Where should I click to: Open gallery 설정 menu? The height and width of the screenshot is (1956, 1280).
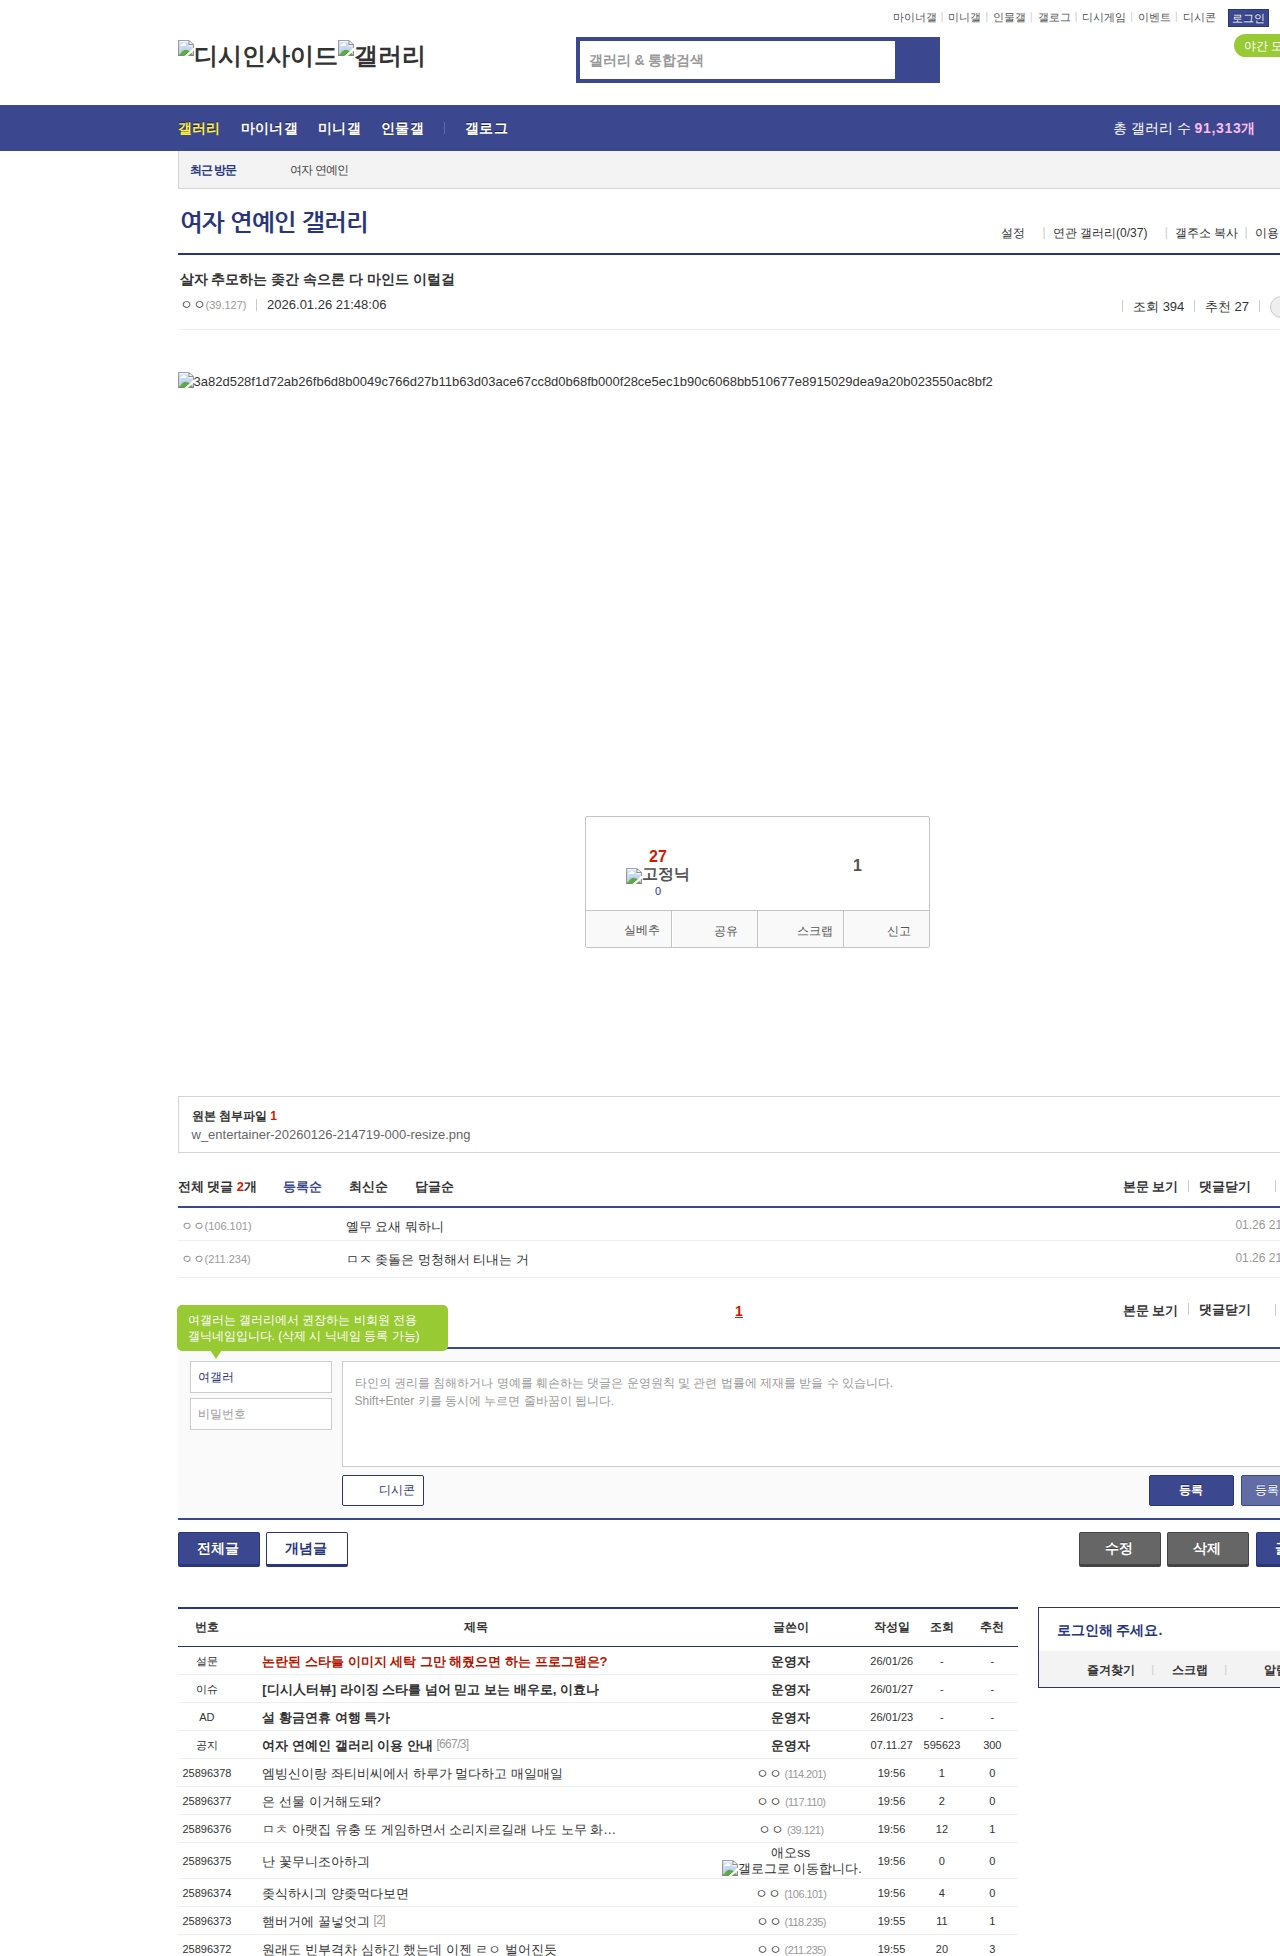tap(1013, 233)
